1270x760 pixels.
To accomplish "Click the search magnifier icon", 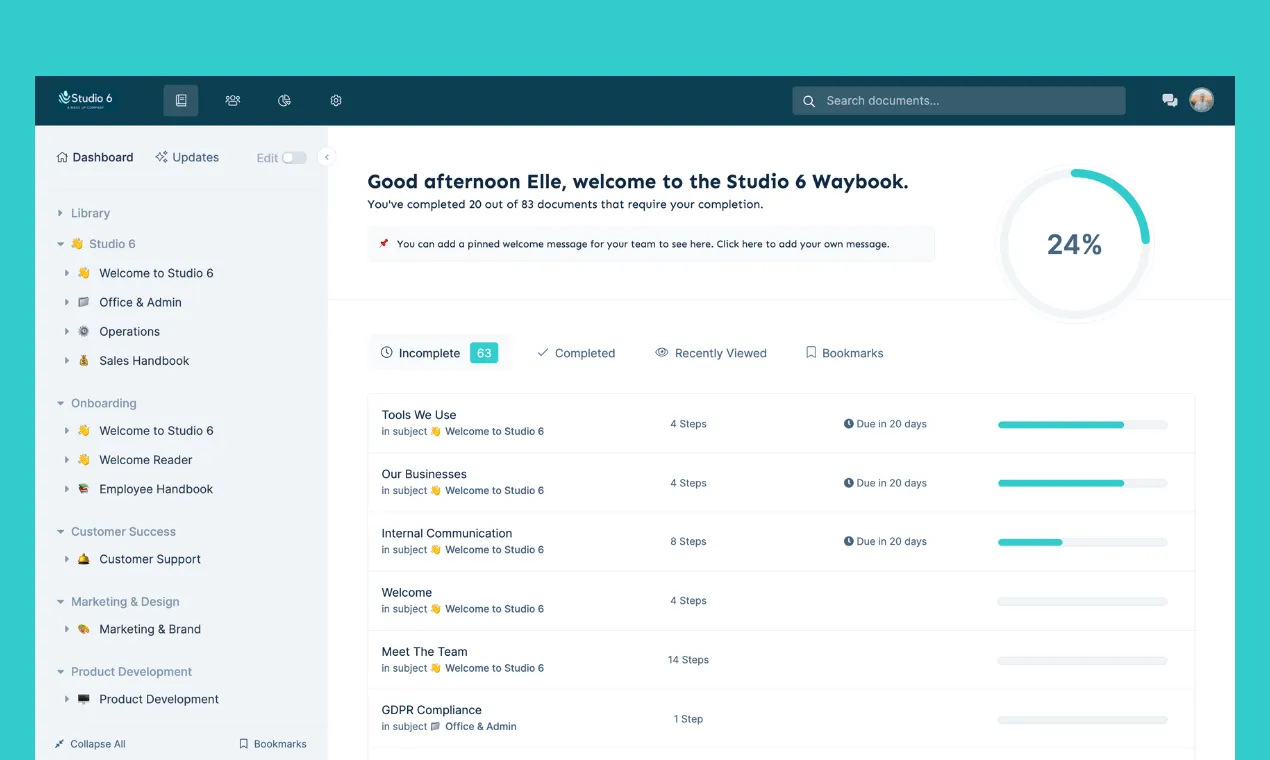I will pos(809,101).
